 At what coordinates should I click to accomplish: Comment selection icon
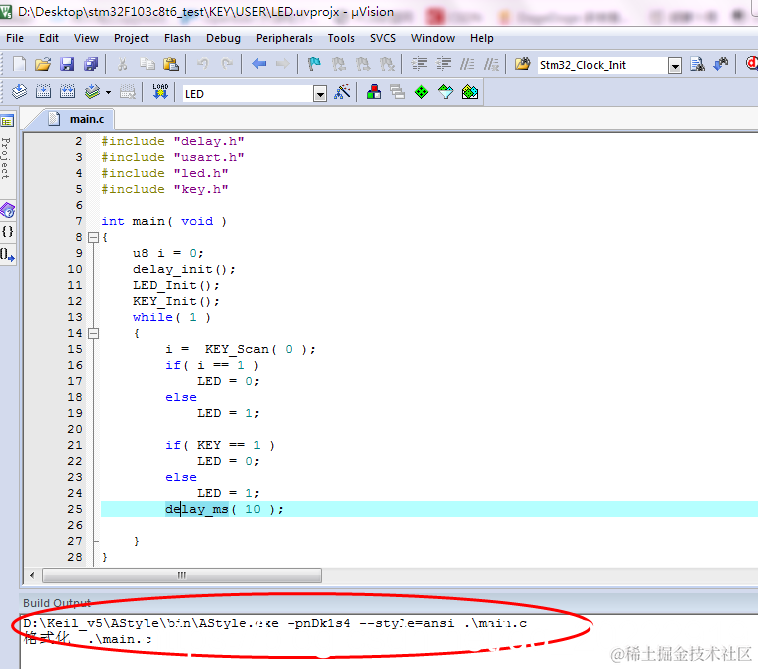pyautogui.click(x=466, y=64)
